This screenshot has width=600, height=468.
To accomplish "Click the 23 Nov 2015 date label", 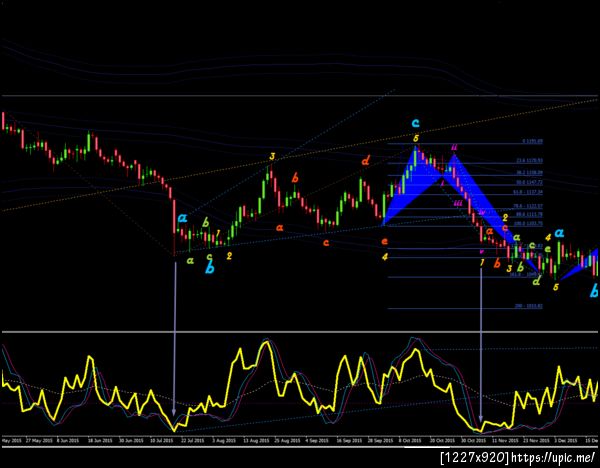I will tap(536, 440).
